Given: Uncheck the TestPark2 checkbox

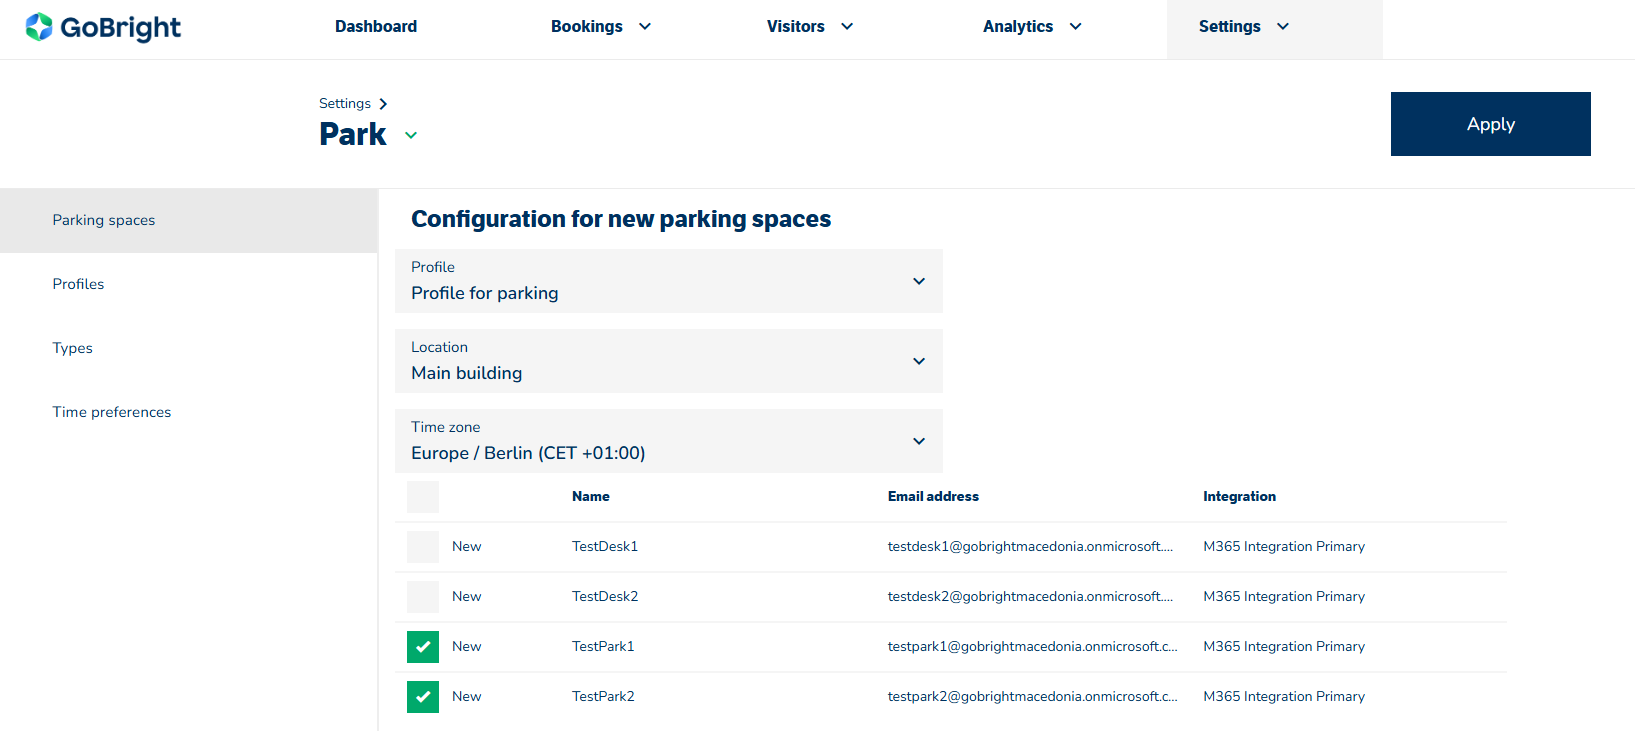Looking at the screenshot, I should pyautogui.click(x=423, y=697).
